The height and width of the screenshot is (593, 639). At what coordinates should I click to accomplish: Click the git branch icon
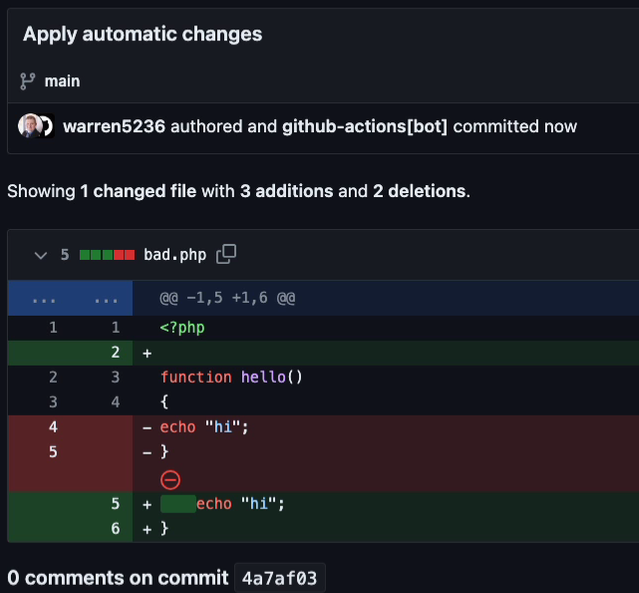(x=28, y=81)
